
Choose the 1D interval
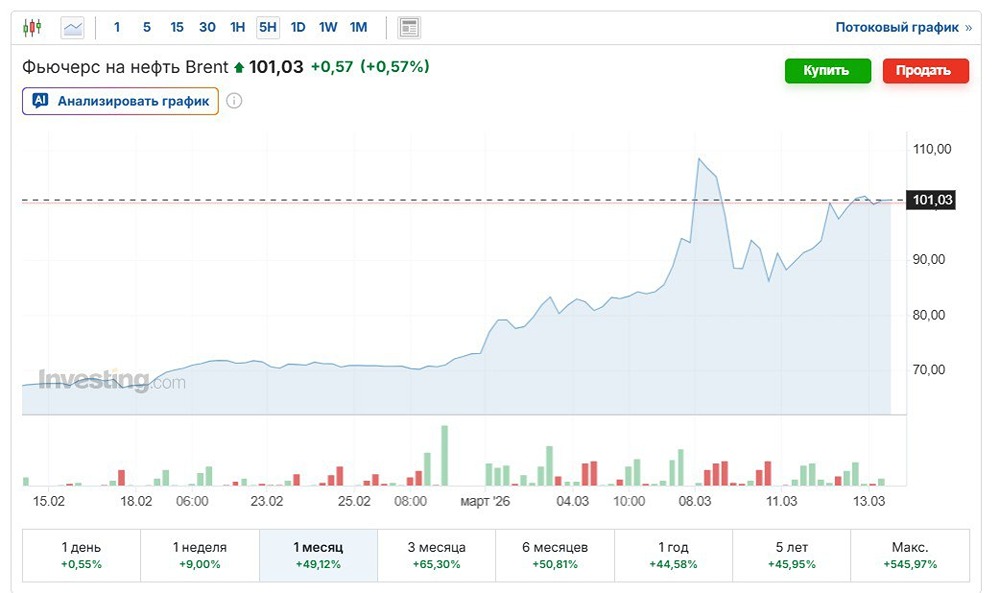pyautogui.click(x=298, y=27)
